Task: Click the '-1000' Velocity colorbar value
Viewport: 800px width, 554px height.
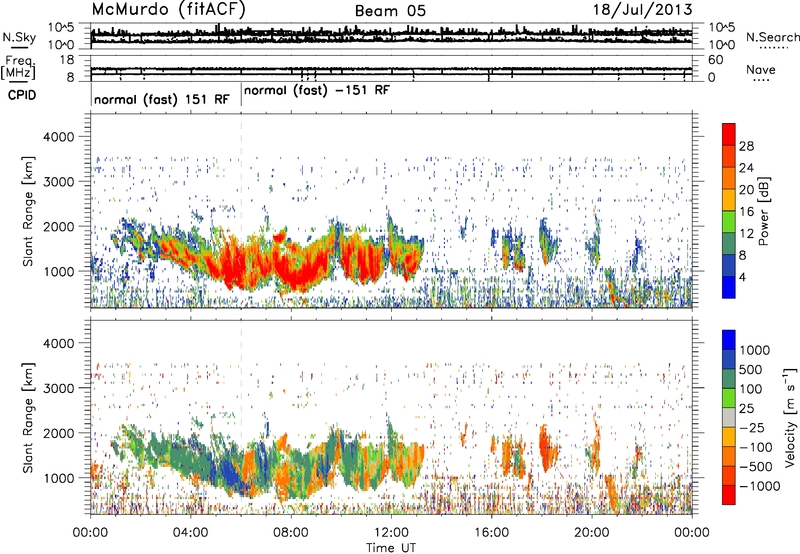Action: pyautogui.click(x=760, y=486)
